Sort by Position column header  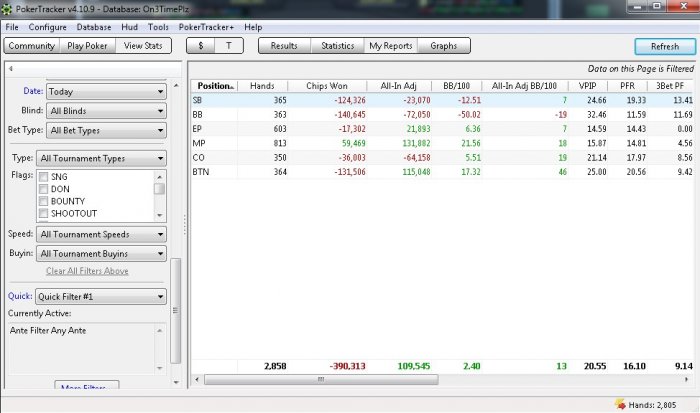click(215, 86)
